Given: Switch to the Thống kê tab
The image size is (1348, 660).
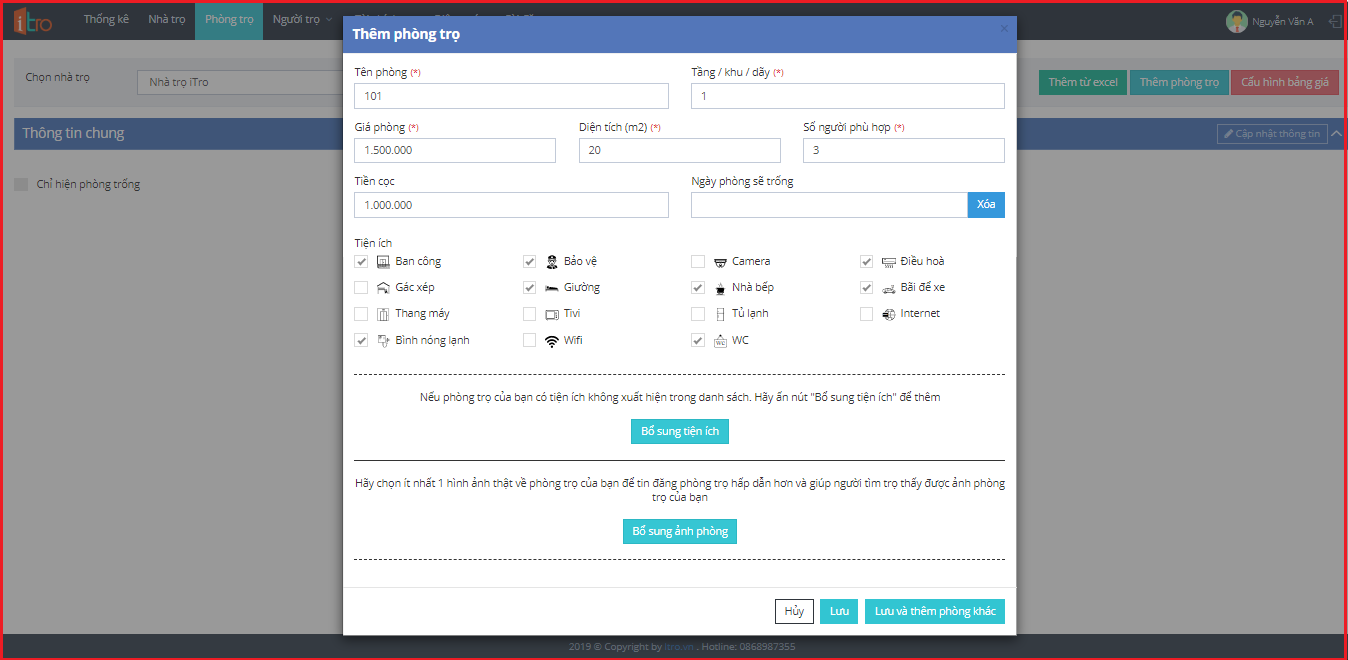Looking at the screenshot, I should [106, 20].
